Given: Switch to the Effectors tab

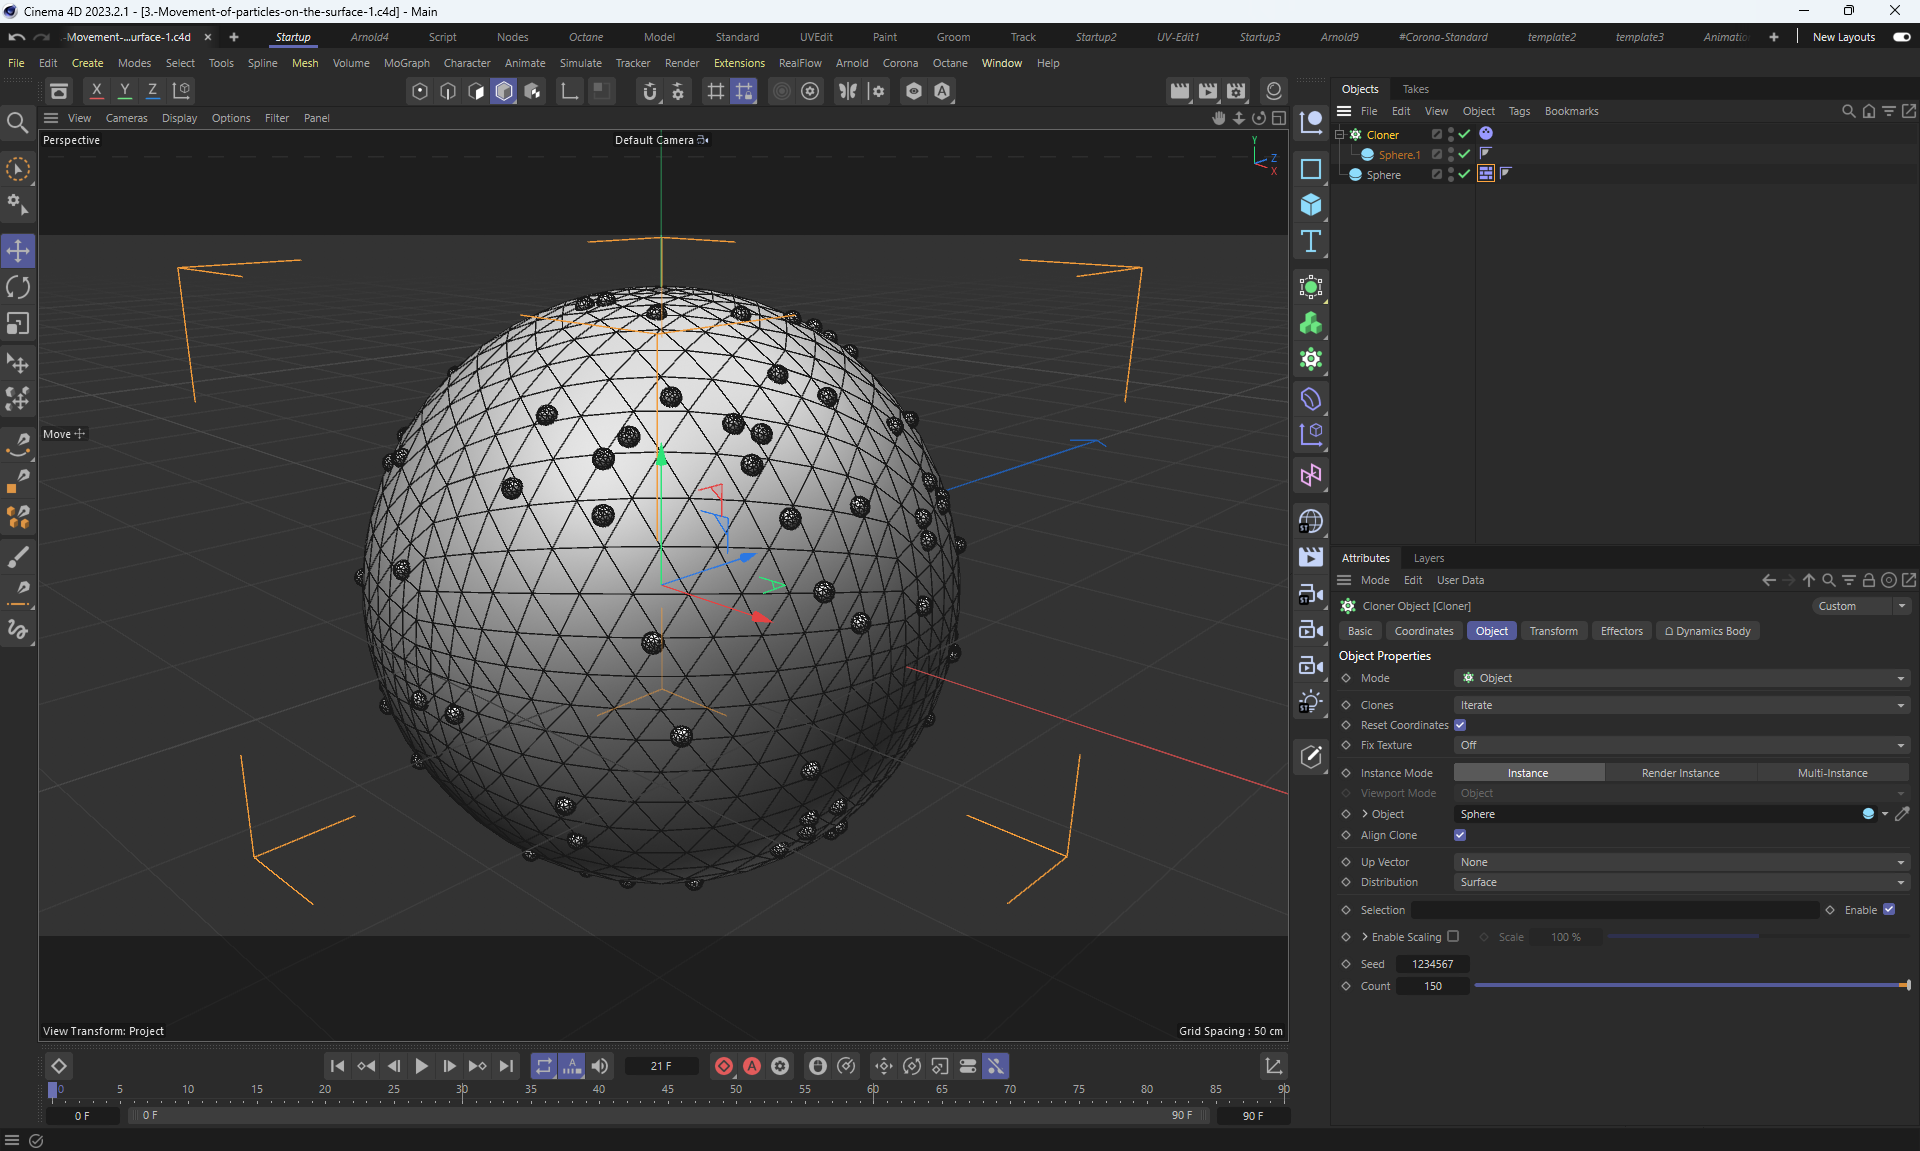Looking at the screenshot, I should point(1621,631).
